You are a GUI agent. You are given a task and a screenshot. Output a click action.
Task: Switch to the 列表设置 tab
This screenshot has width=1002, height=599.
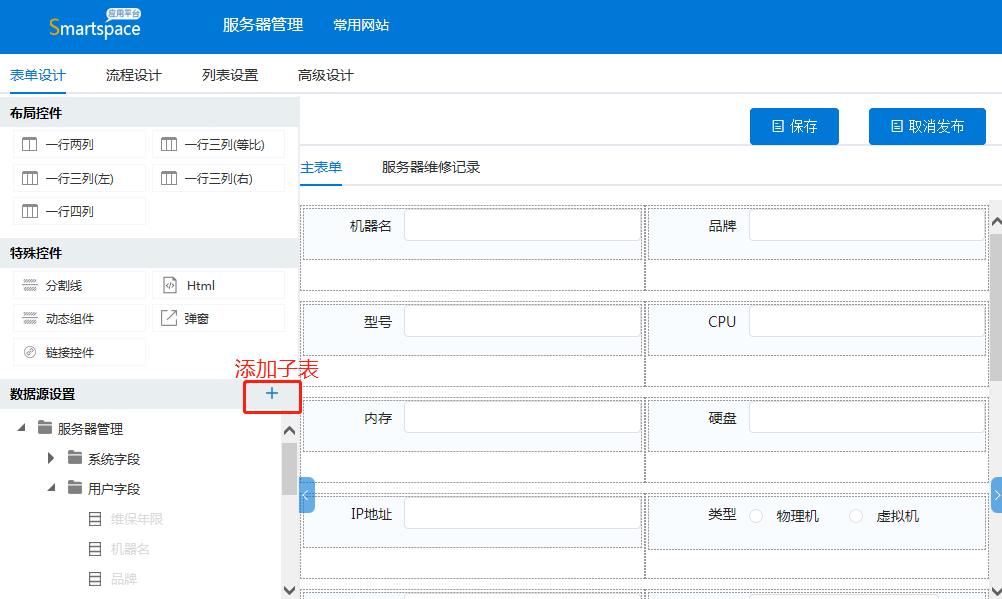click(x=230, y=75)
